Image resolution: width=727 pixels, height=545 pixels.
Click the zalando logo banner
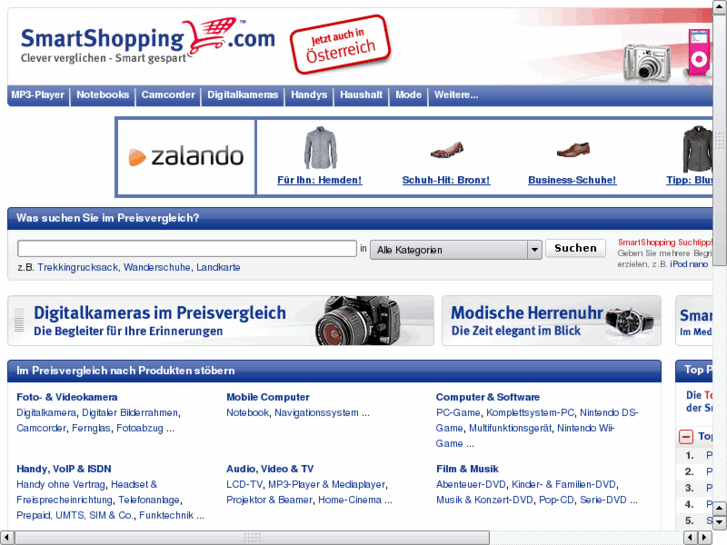186,157
